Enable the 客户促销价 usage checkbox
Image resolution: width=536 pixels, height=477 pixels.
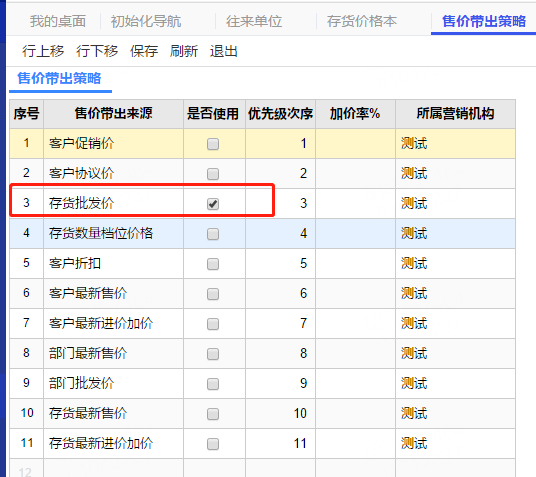pyautogui.click(x=213, y=144)
